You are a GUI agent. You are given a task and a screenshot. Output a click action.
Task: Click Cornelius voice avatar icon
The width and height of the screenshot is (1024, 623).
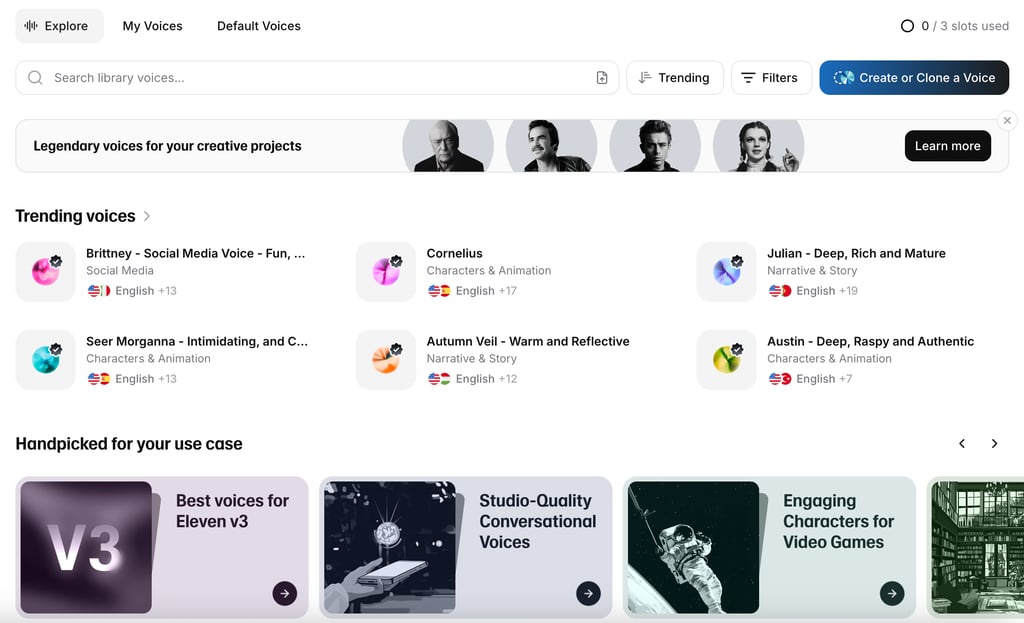coord(386,271)
